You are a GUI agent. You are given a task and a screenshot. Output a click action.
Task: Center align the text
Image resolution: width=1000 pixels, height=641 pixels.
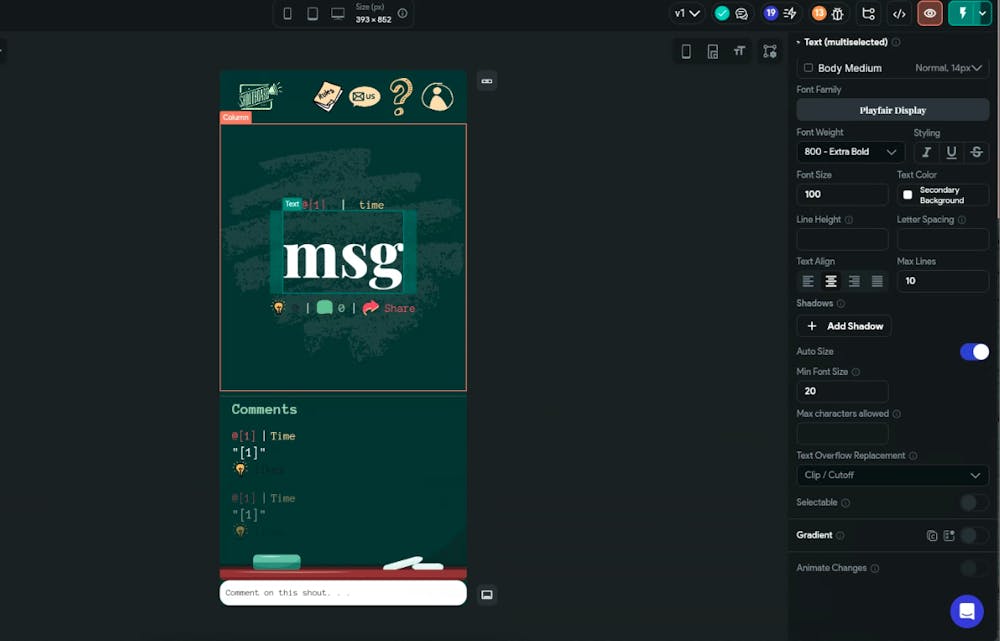click(831, 281)
